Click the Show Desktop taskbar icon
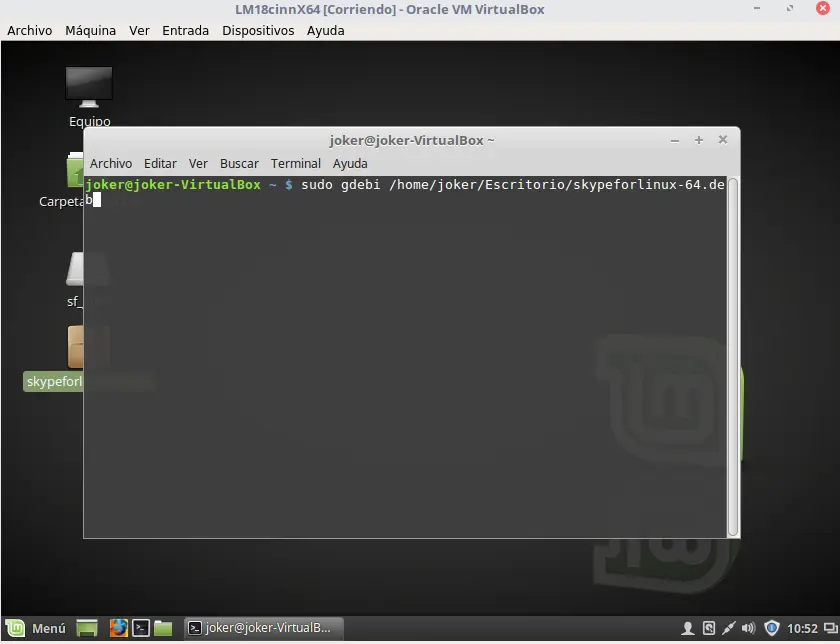The width and height of the screenshot is (840, 644). pyautogui.click(x=87, y=628)
